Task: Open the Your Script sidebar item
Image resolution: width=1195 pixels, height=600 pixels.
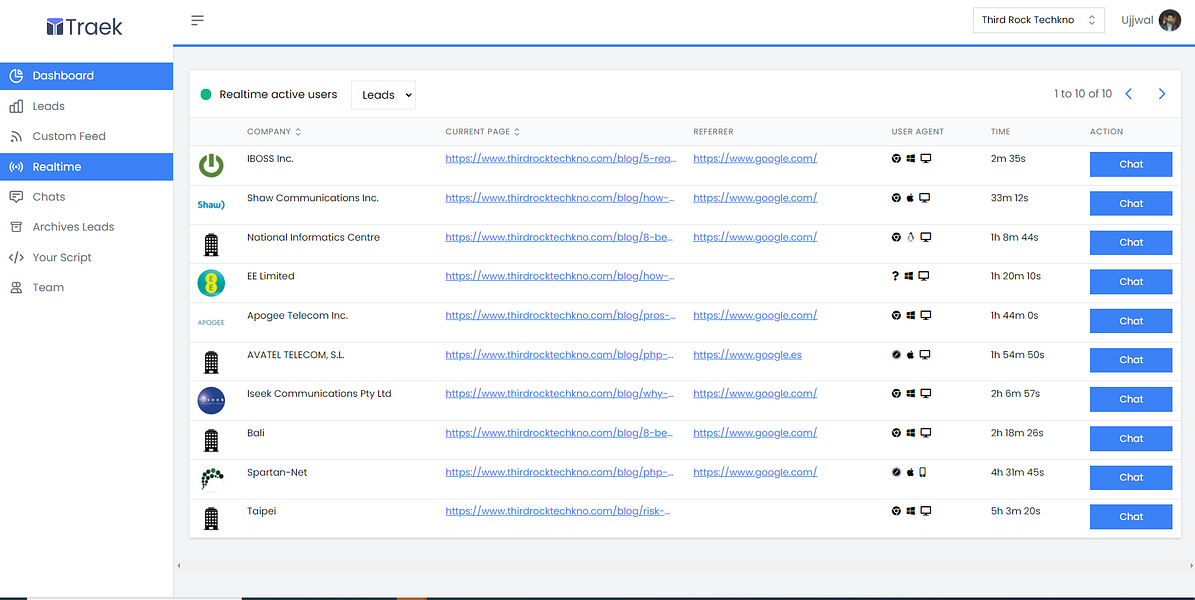Action: pos(86,258)
